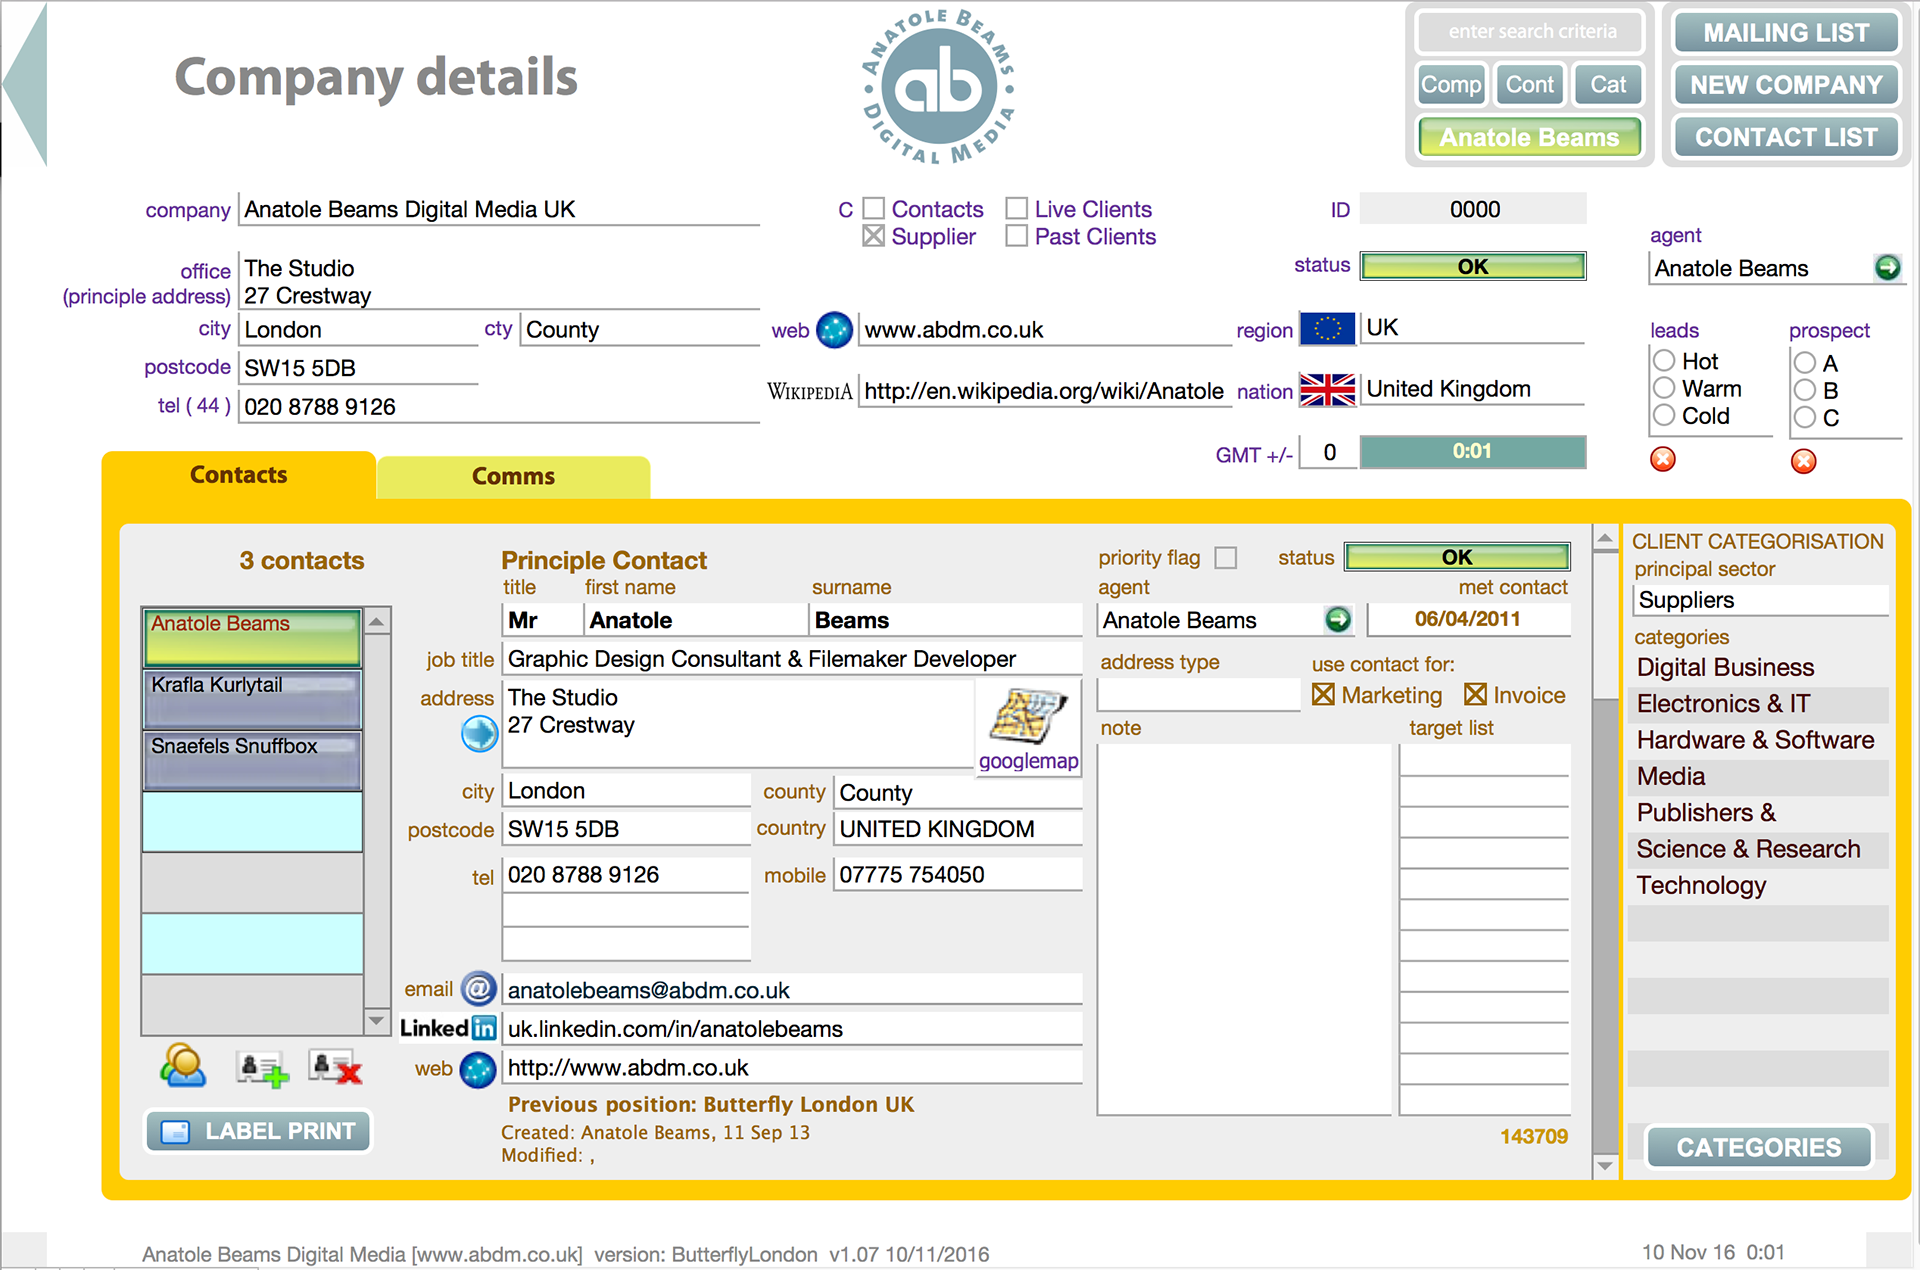The width and height of the screenshot is (1920, 1270).
Task: Click the Wikipedia icon beside the URL
Action: point(809,391)
